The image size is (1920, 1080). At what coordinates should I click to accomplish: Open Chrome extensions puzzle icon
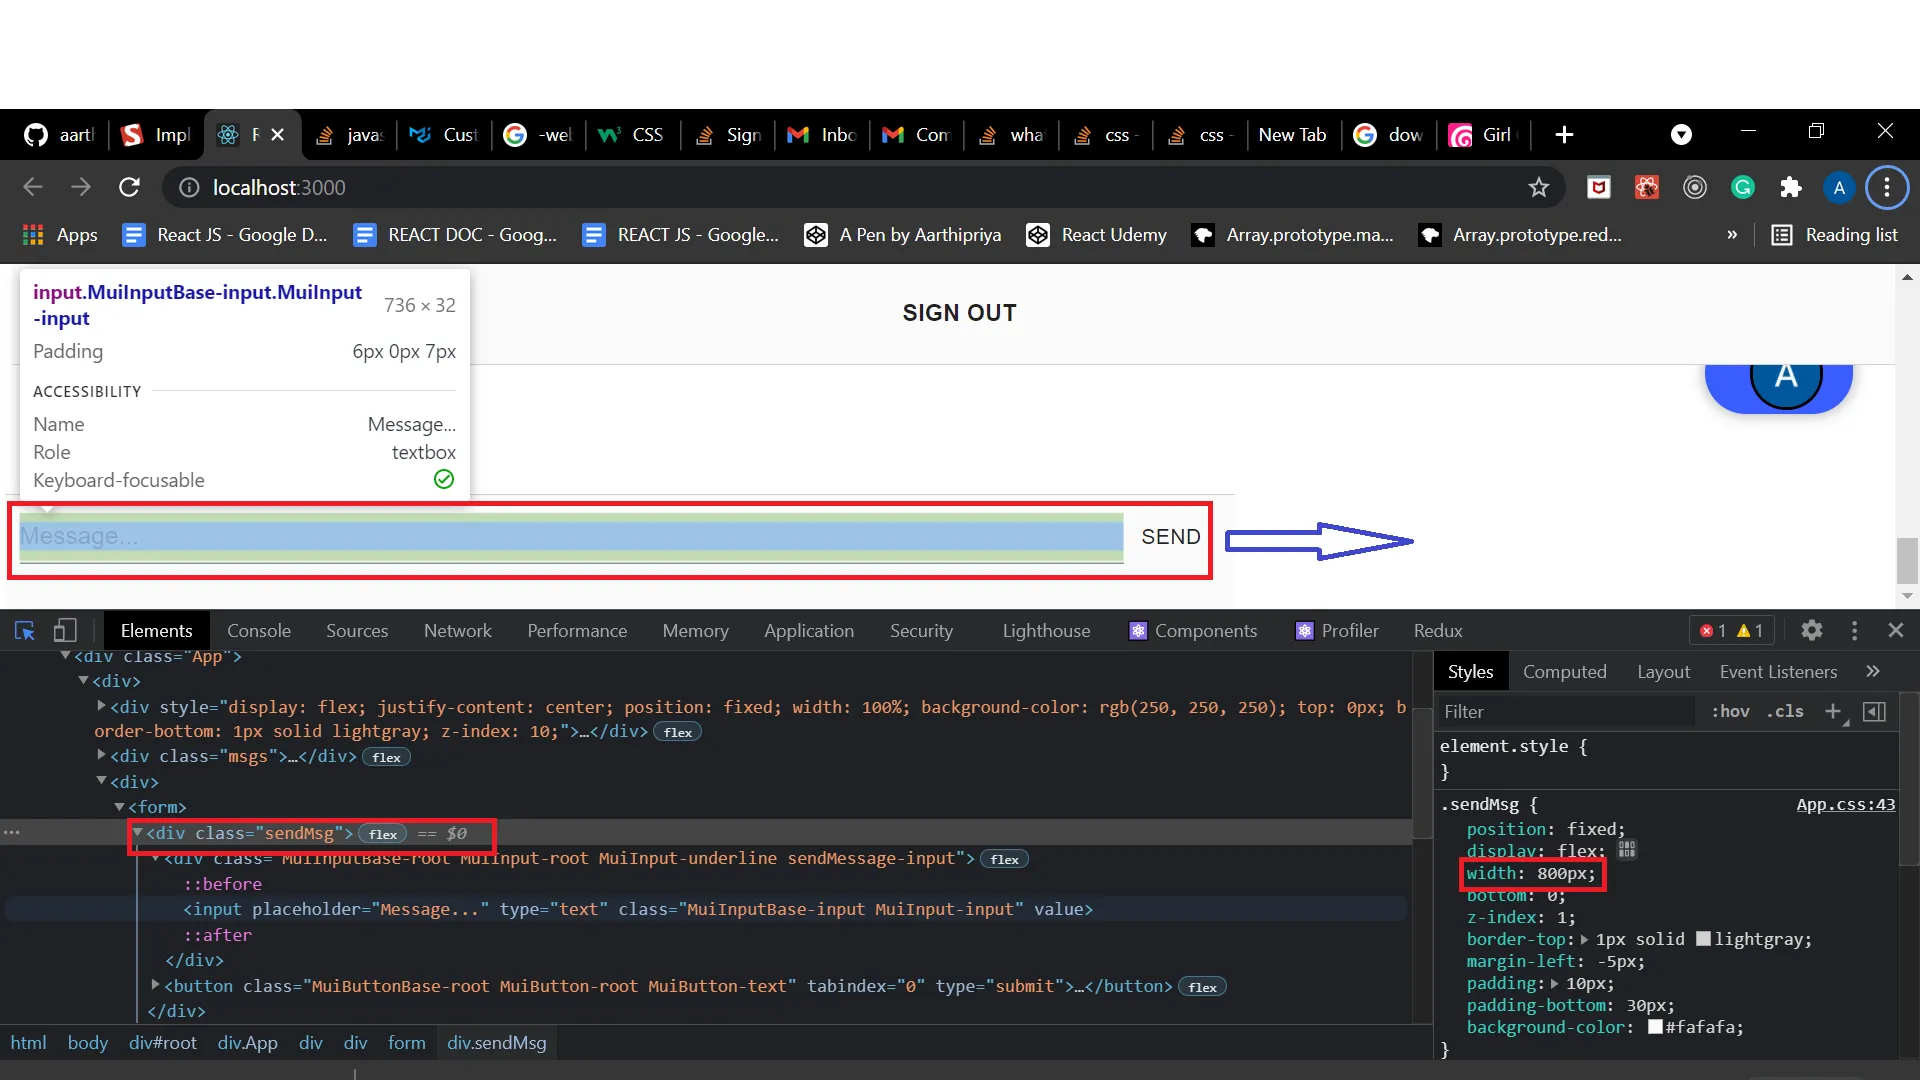pos(1790,188)
